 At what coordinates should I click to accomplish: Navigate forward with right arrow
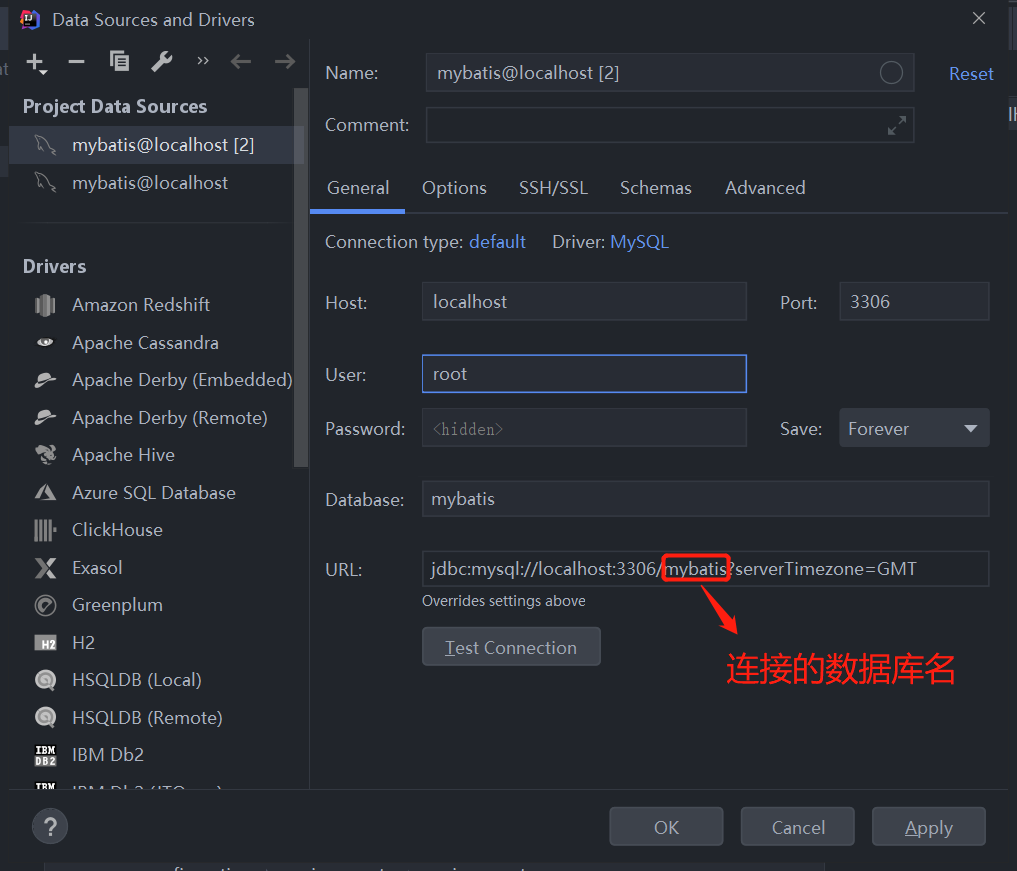coord(285,62)
